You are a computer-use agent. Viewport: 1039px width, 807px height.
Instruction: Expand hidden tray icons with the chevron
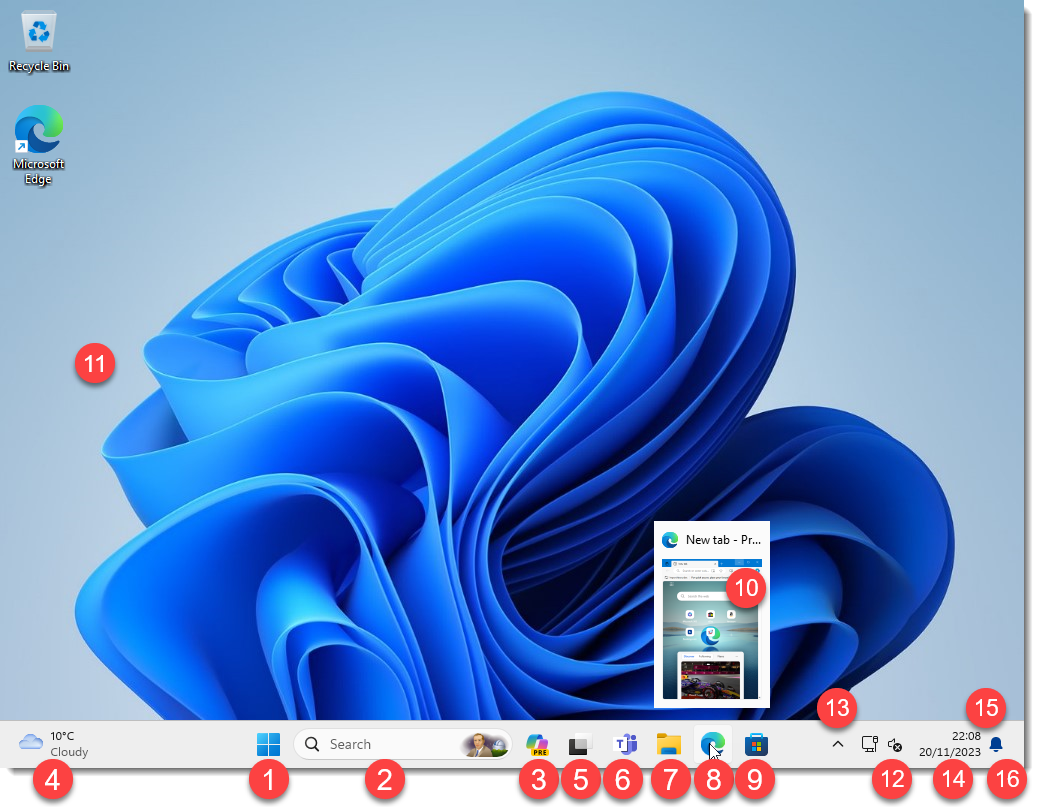(x=838, y=744)
